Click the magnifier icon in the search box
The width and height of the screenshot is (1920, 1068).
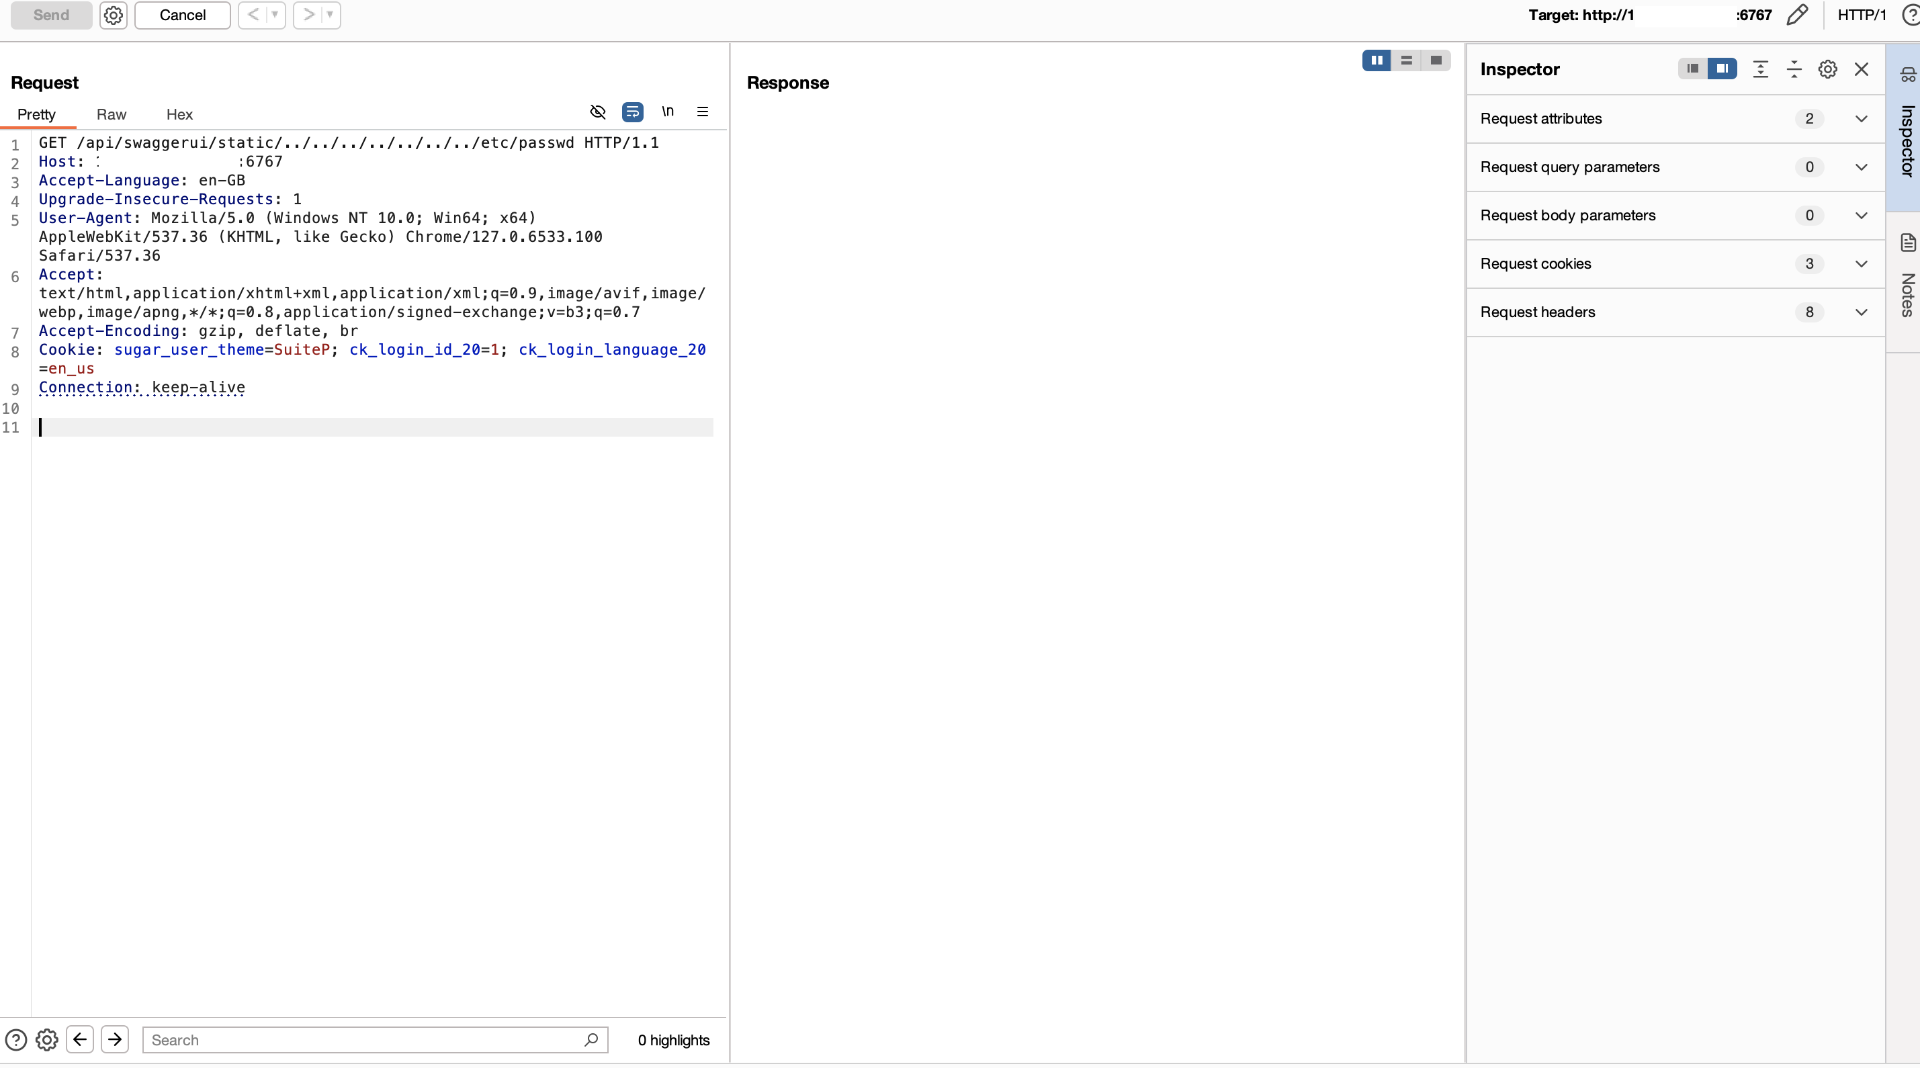591,1040
